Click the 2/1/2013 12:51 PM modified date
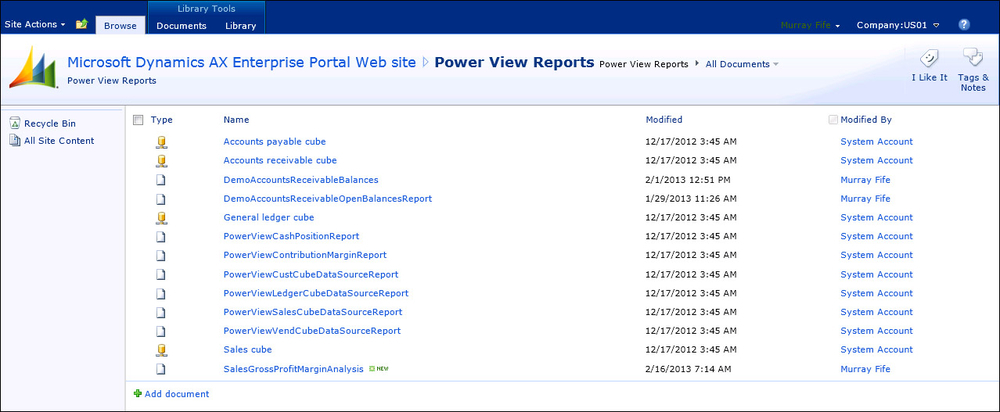1000x412 pixels. point(688,180)
